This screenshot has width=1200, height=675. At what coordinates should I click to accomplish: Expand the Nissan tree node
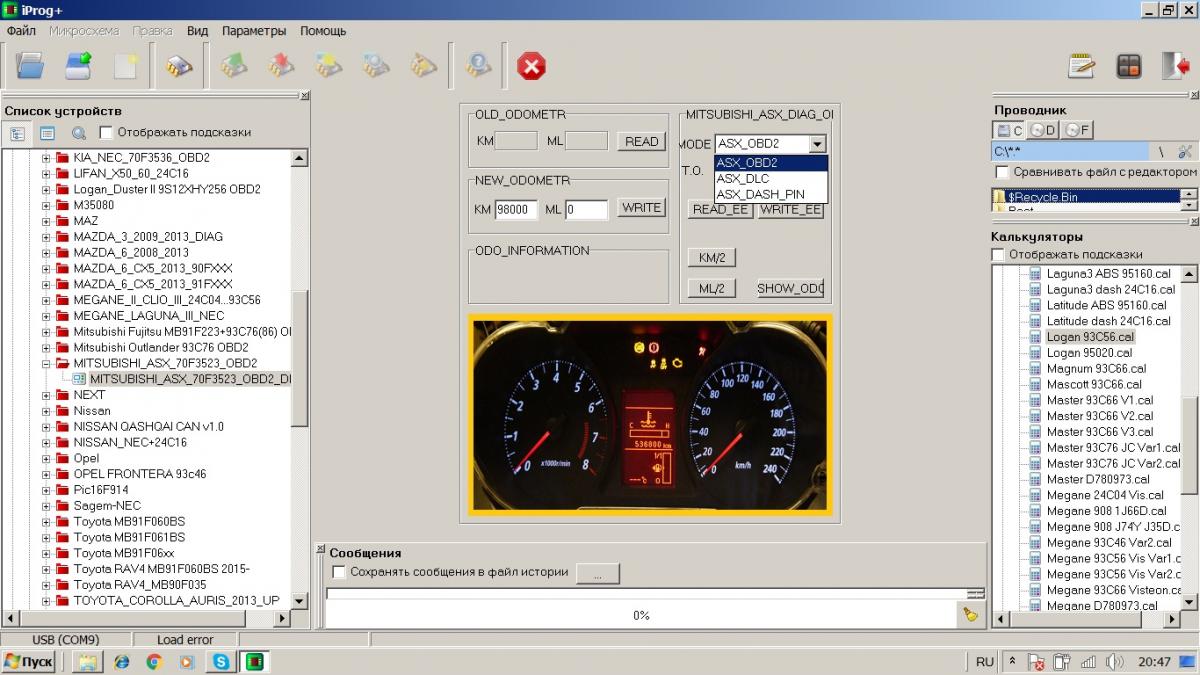(x=46, y=410)
